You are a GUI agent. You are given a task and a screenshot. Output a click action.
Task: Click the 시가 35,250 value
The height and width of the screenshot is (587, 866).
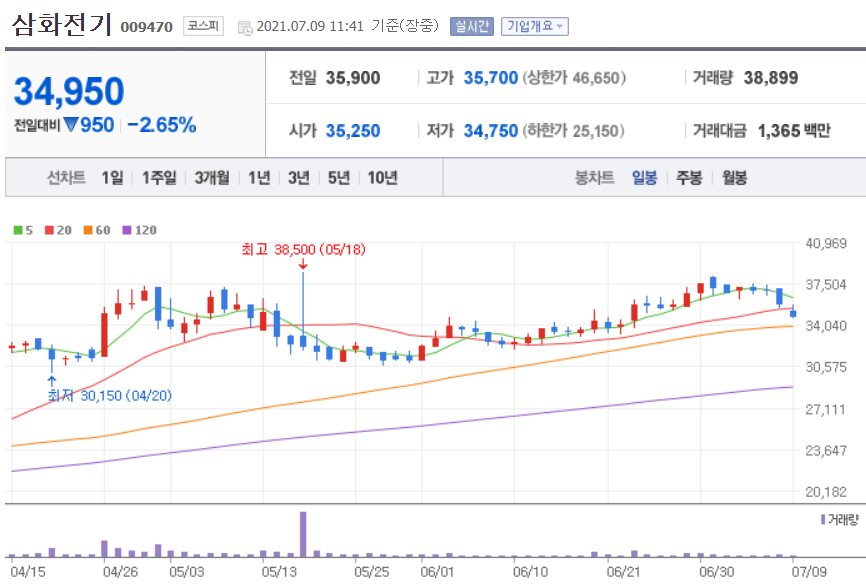coord(352,131)
